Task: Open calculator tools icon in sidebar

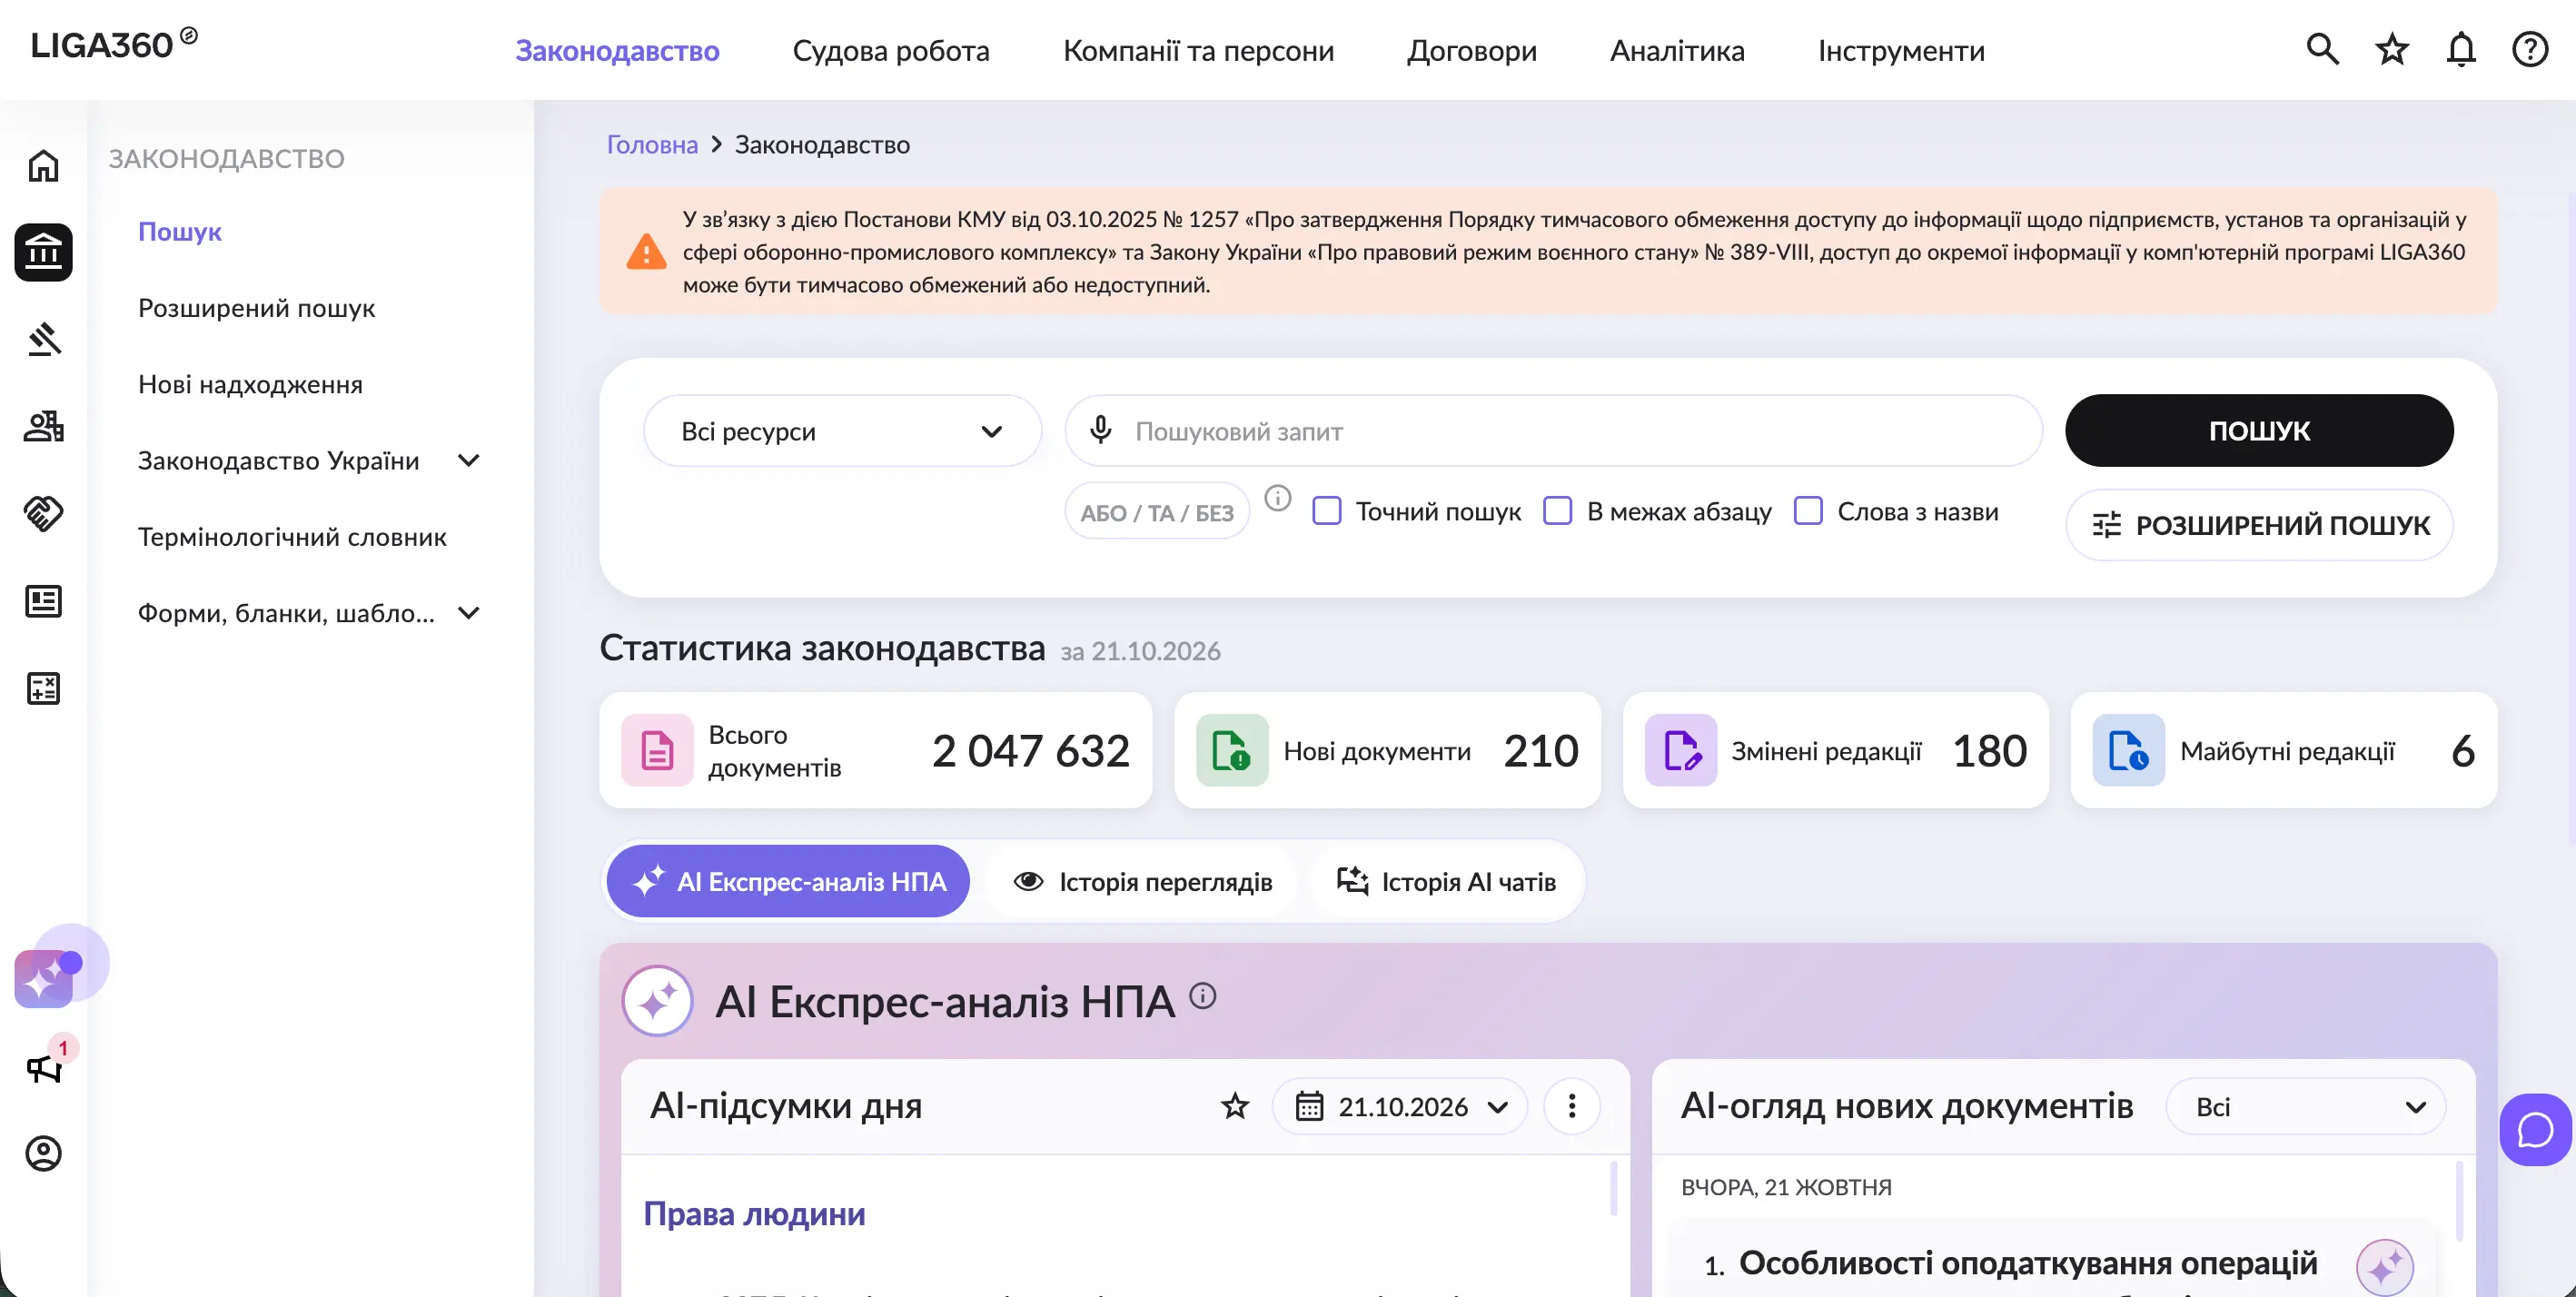Action: (43, 688)
